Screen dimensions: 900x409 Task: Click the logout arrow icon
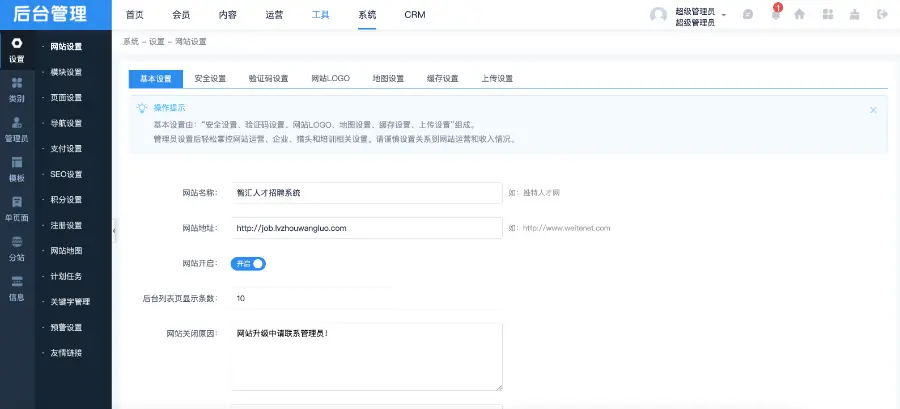(x=881, y=15)
